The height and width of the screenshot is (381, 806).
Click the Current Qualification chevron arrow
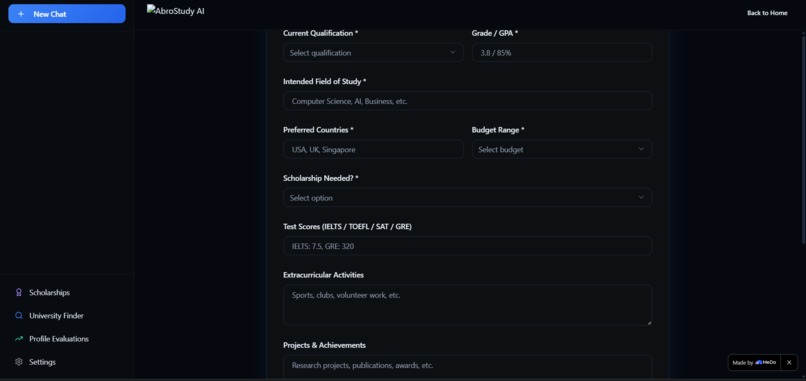(453, 52)
